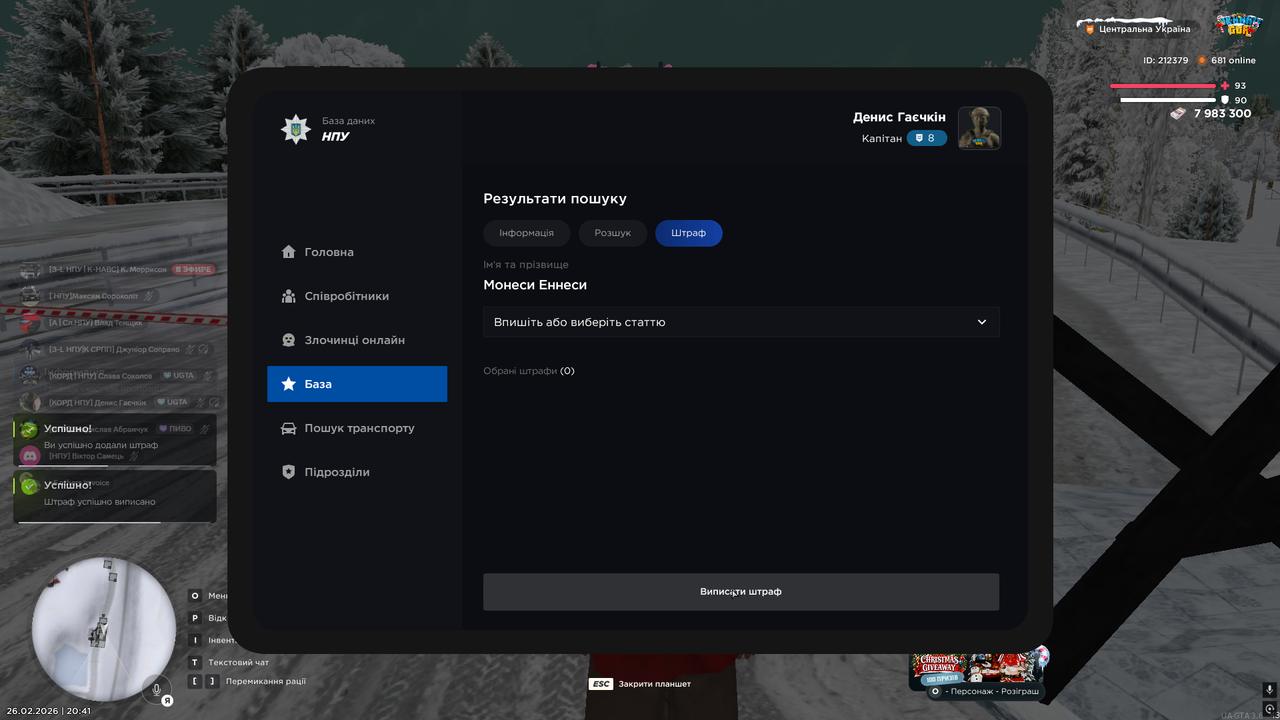Screen dimensions: 1280x720
Task: Click the Обрані штрафи (0) label
Action: click(529, 371)
